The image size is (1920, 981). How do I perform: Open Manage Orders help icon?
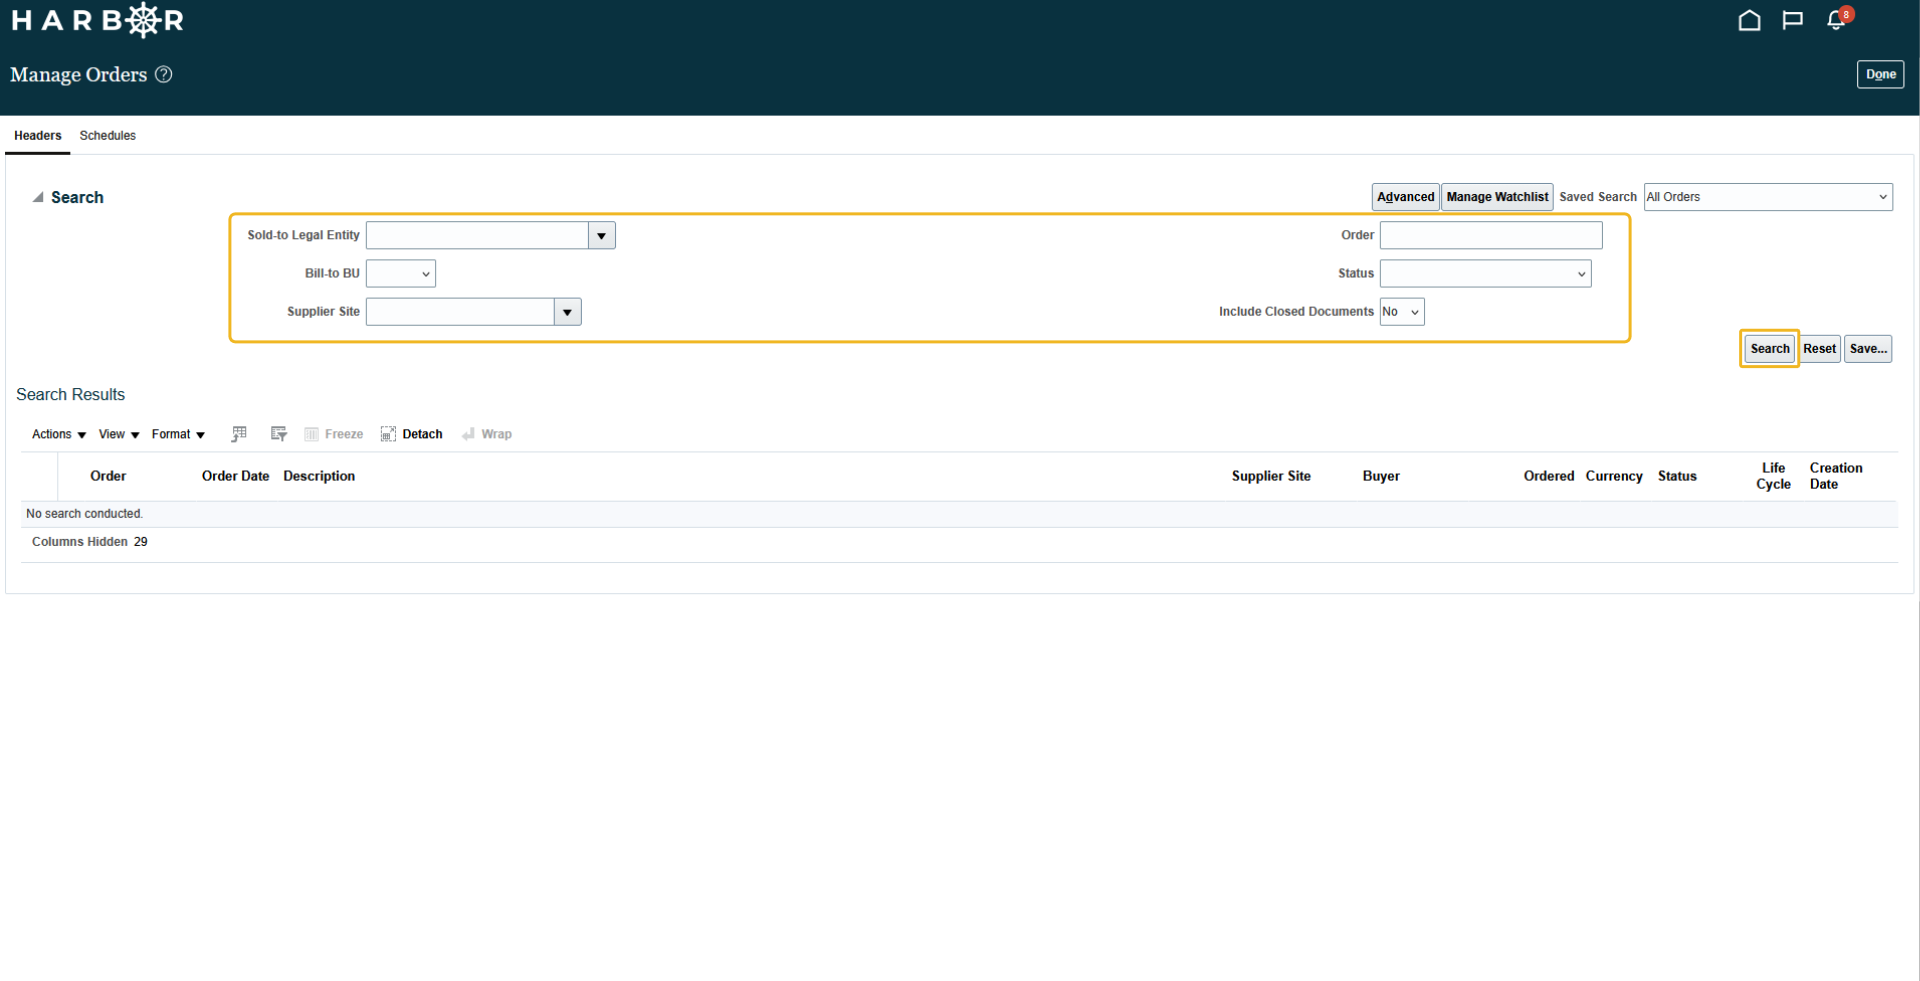[164, 75]
